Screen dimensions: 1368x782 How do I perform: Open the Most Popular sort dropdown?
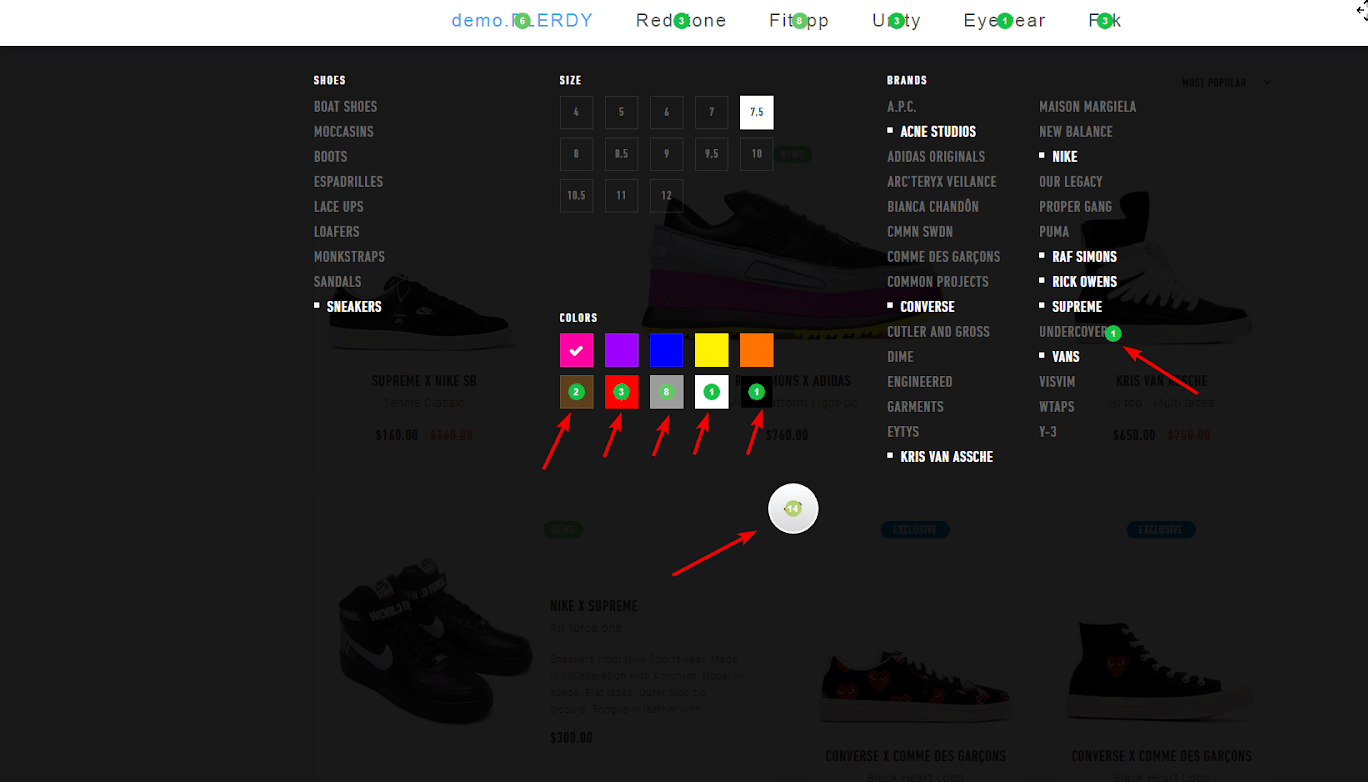click(x=1226, y=83)
